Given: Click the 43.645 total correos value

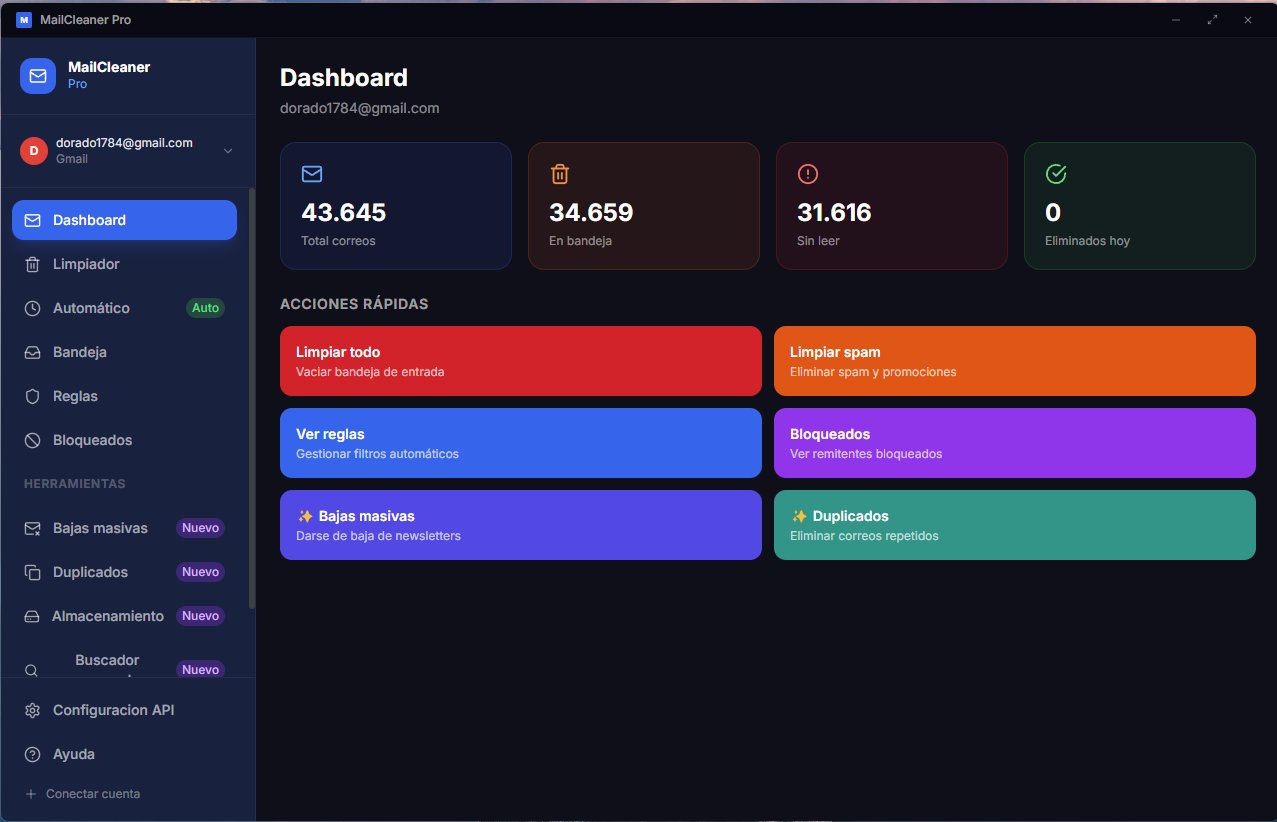Looking at the screenshot, I should [x=344, y=212].
